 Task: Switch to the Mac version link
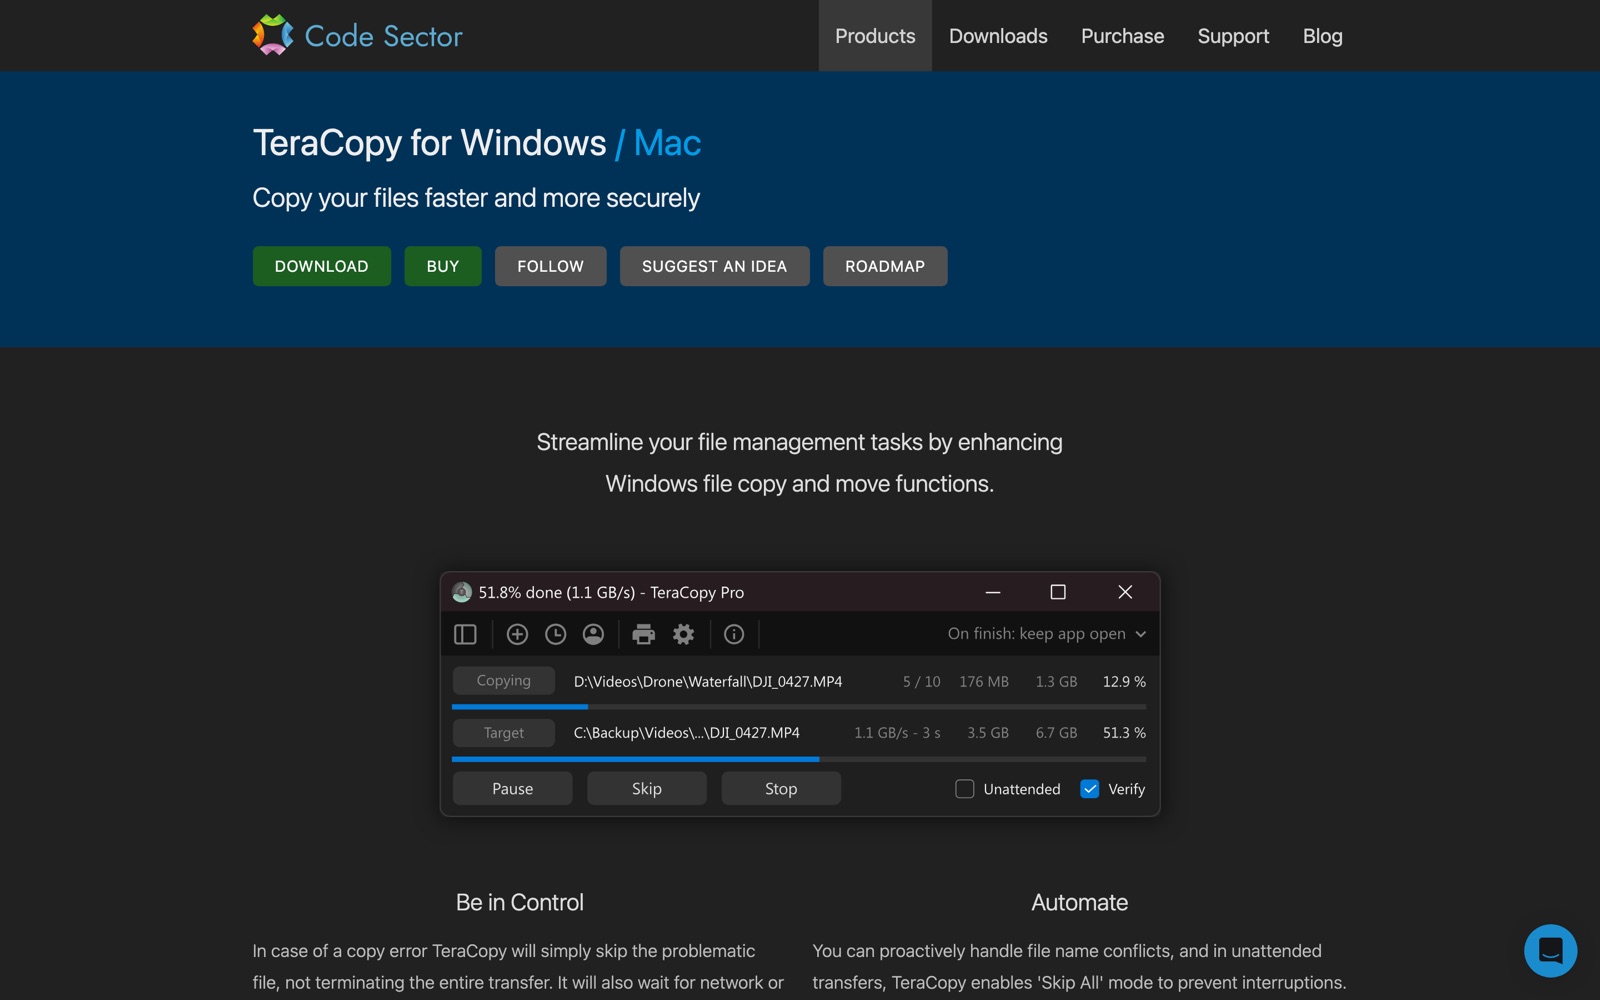pos(667,143)
